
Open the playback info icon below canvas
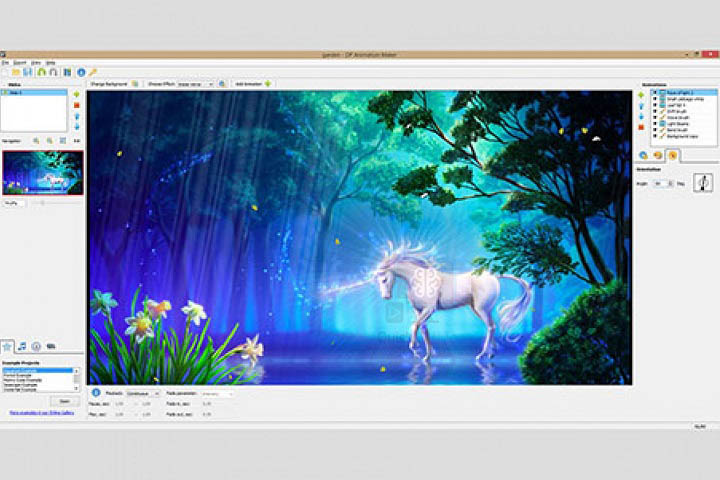pos(96,393)
